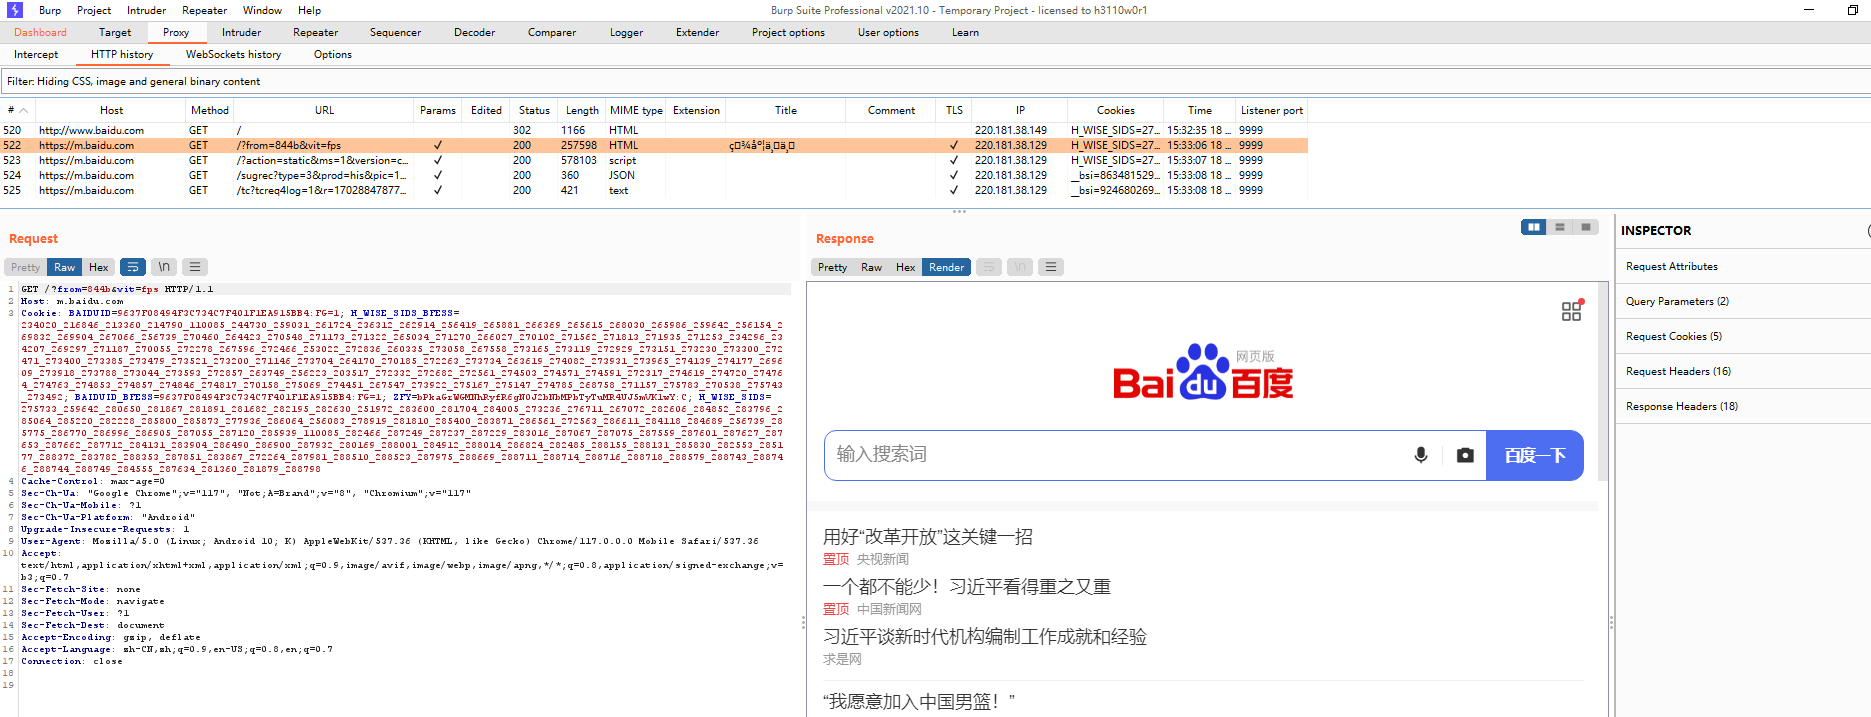Open Response viewer hamburger options menu
This screenshot has width=1871, height=717.
[1050, 267]
